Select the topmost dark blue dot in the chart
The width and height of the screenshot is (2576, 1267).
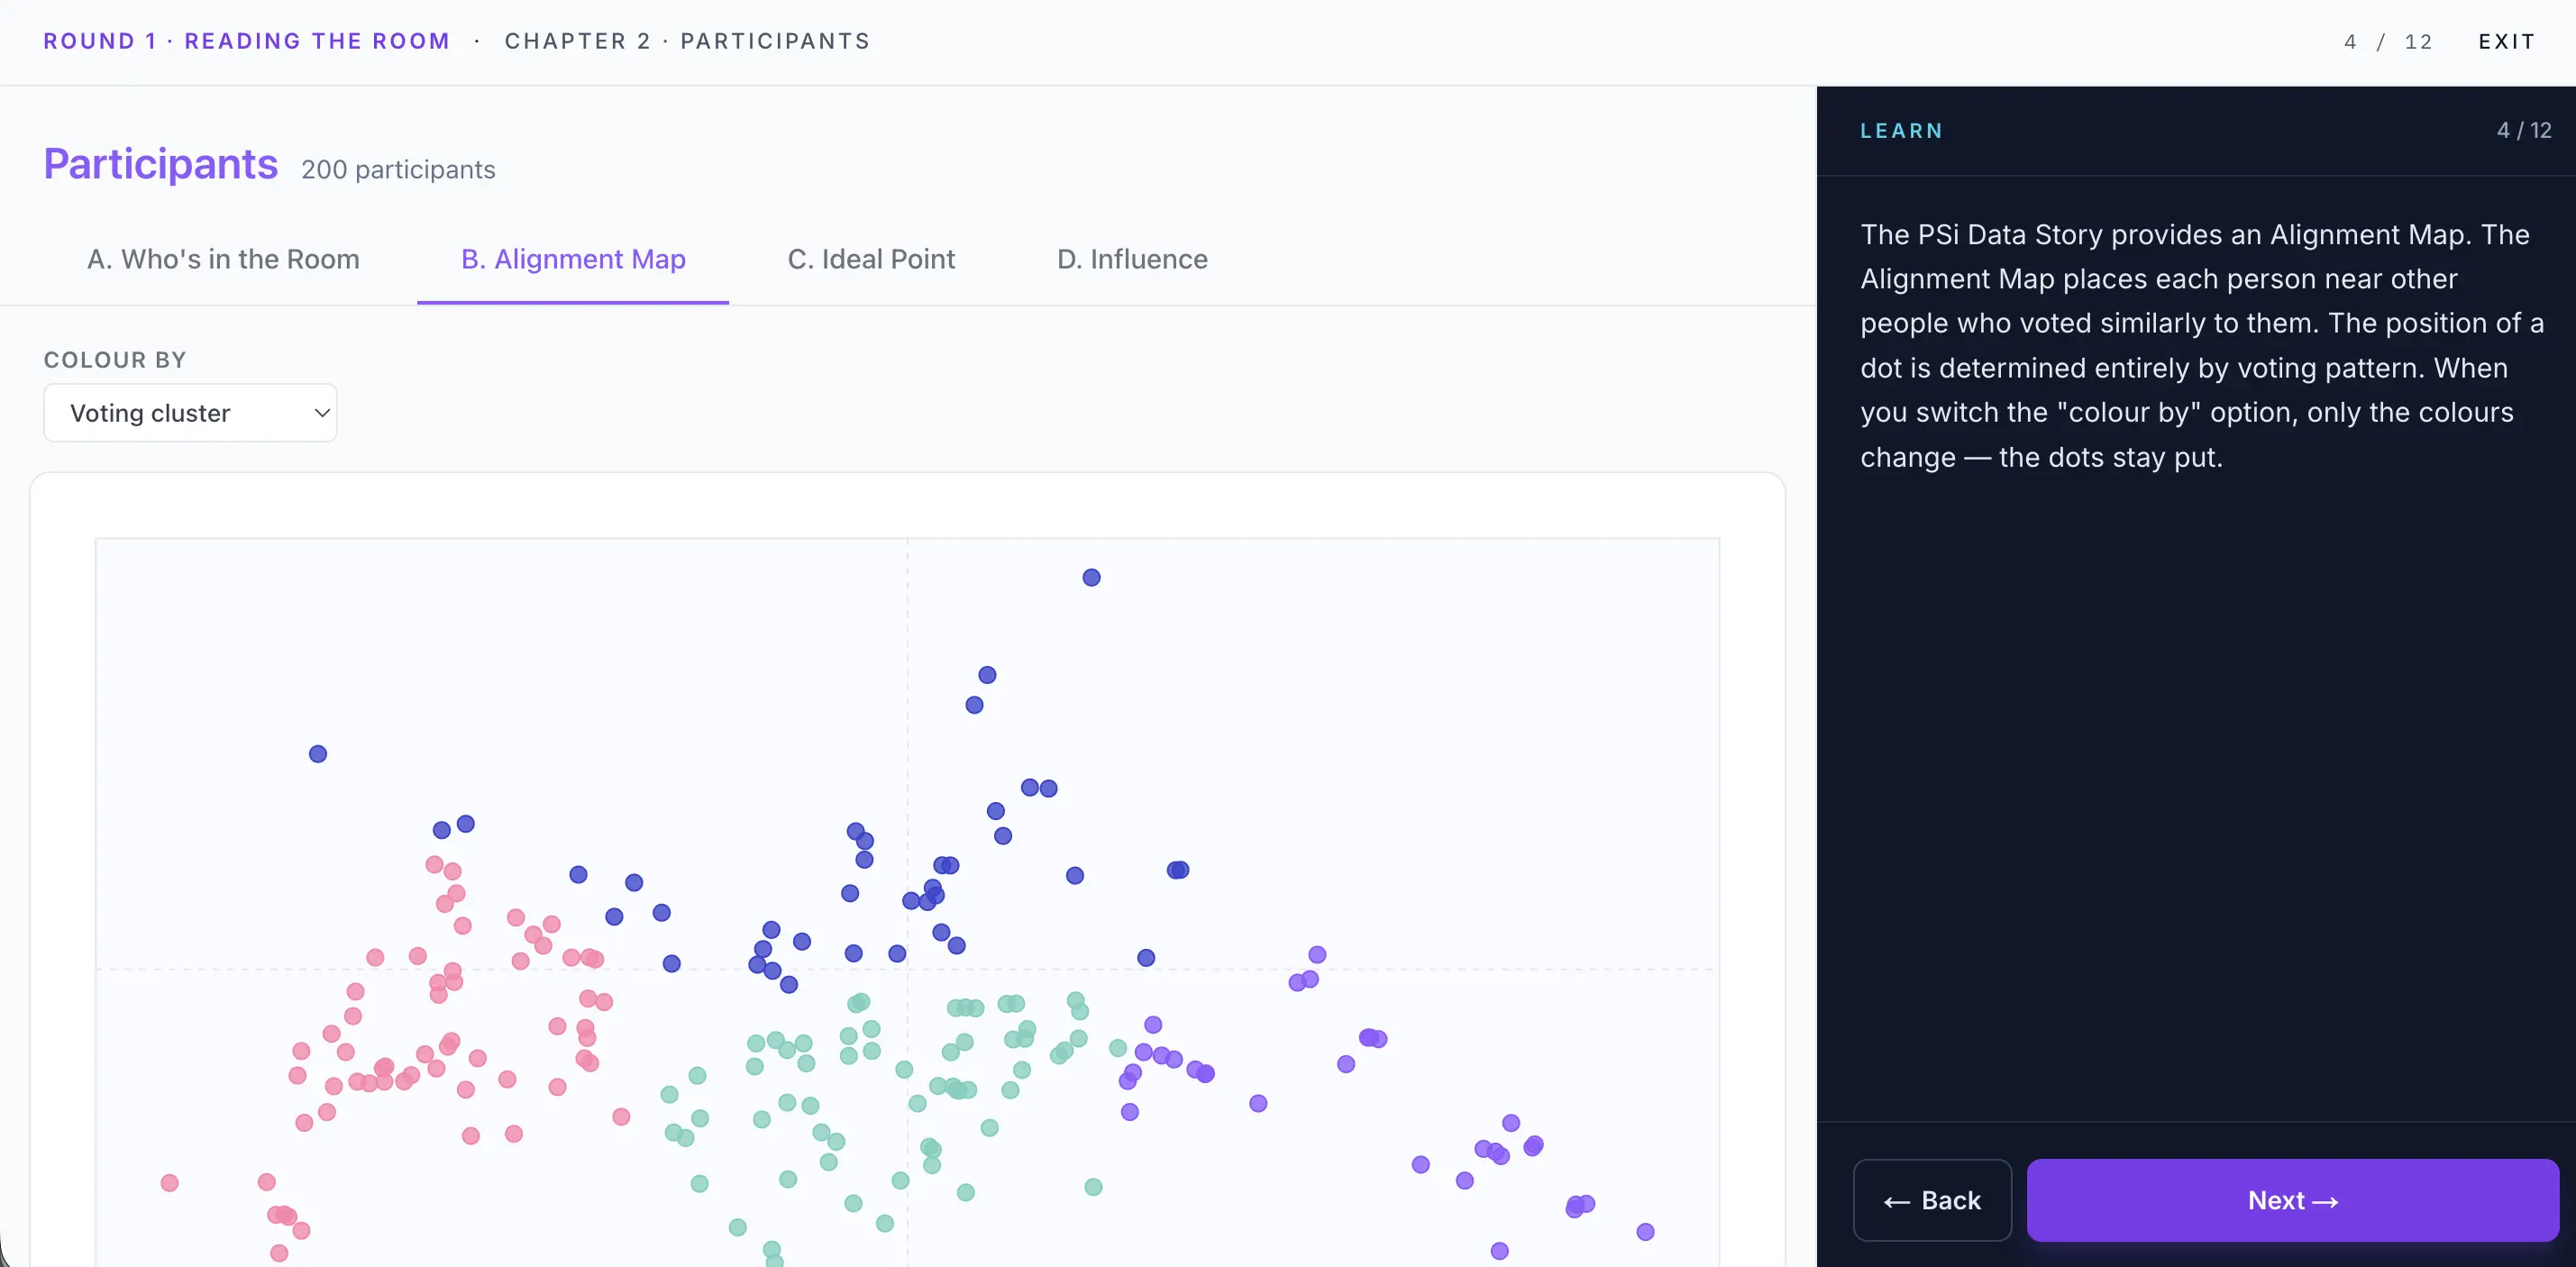[1091, 577]
